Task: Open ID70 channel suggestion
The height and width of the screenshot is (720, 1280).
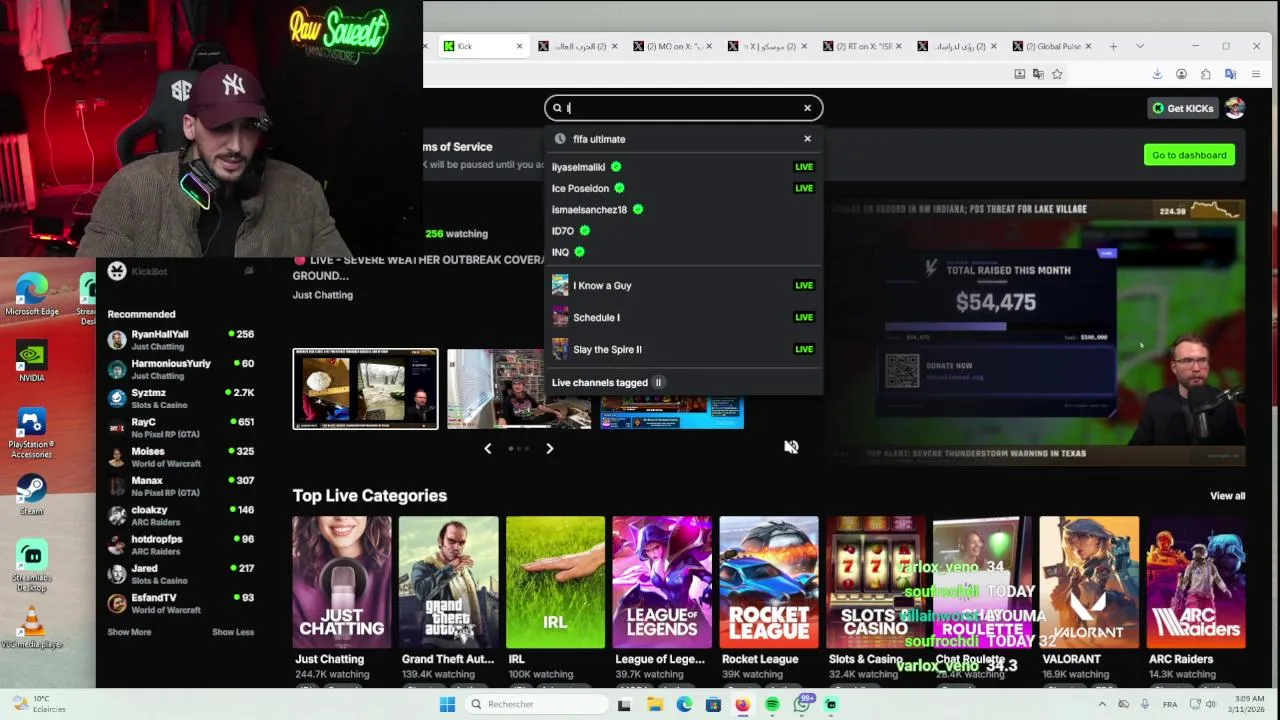Action: point(683,231)
